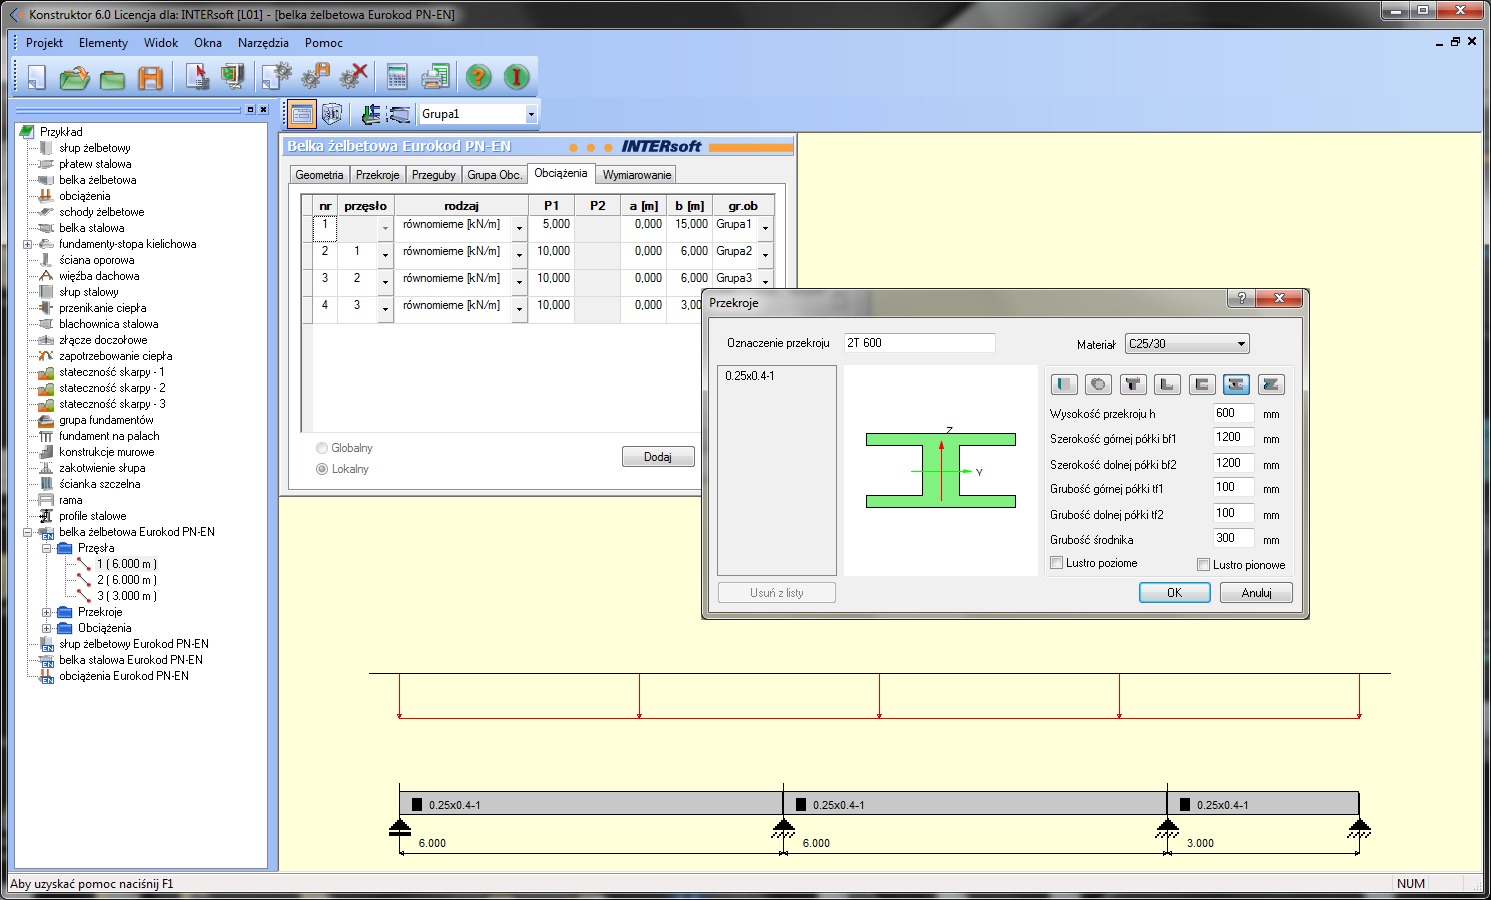Switch to the Geometria tab
1491x900 pixels.
319,175
